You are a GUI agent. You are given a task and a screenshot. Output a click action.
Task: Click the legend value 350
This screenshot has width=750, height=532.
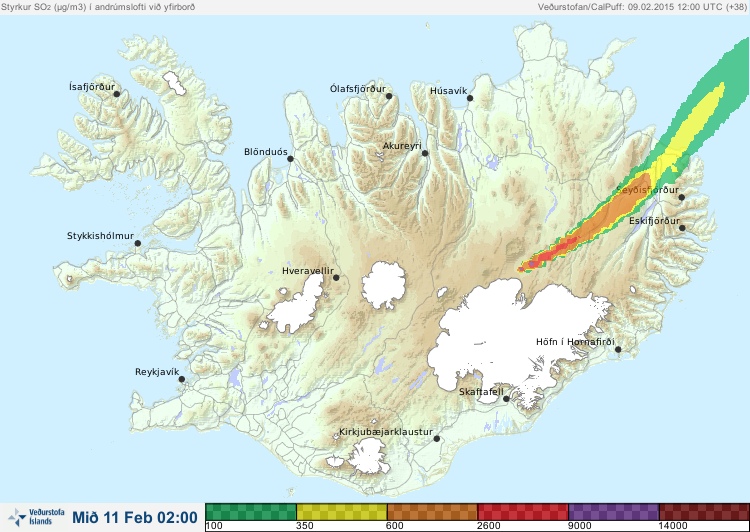tap(305, 526)
